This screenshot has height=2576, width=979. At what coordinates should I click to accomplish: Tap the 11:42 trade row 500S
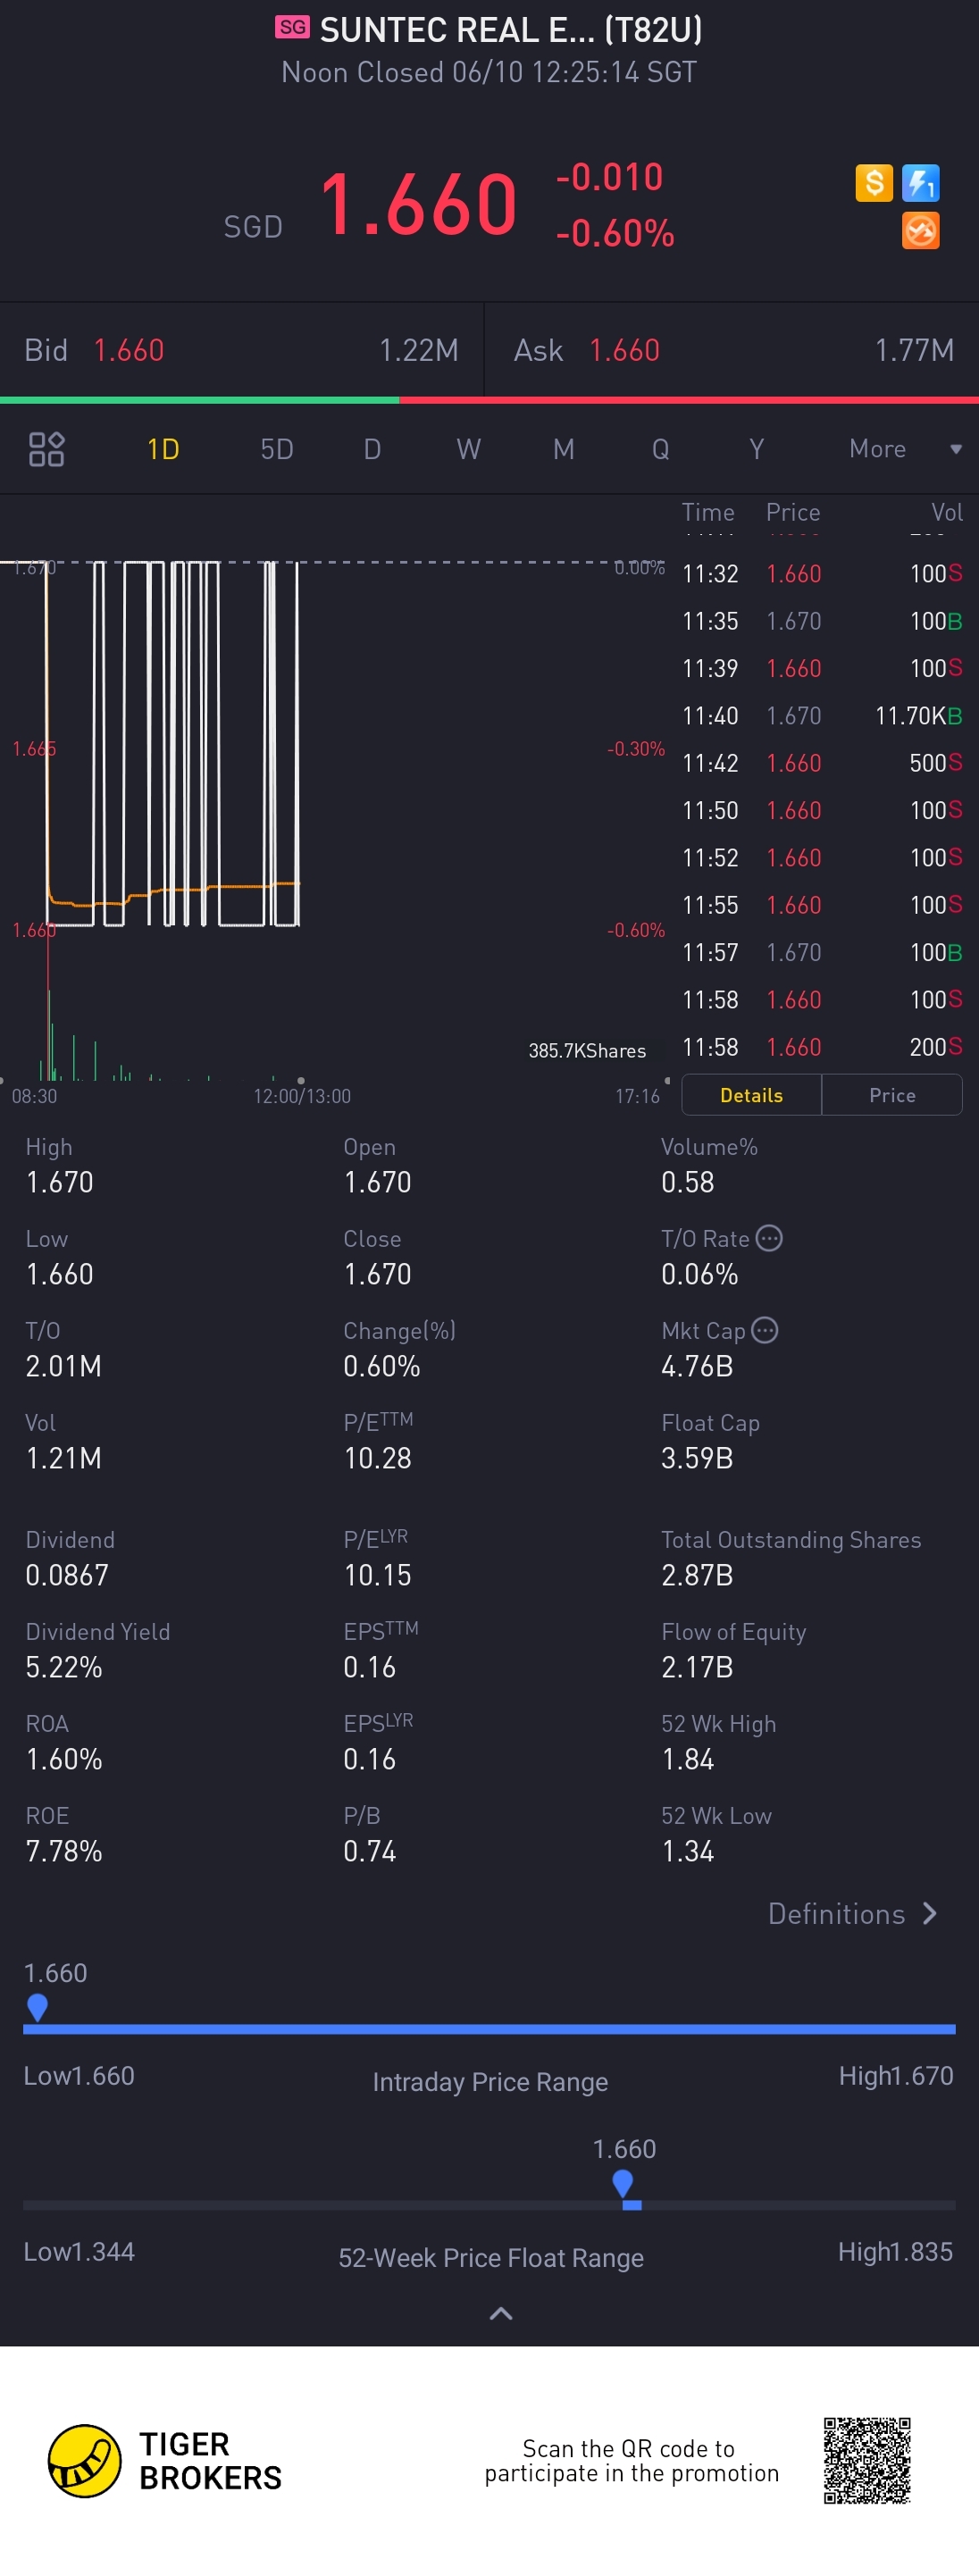821,763
